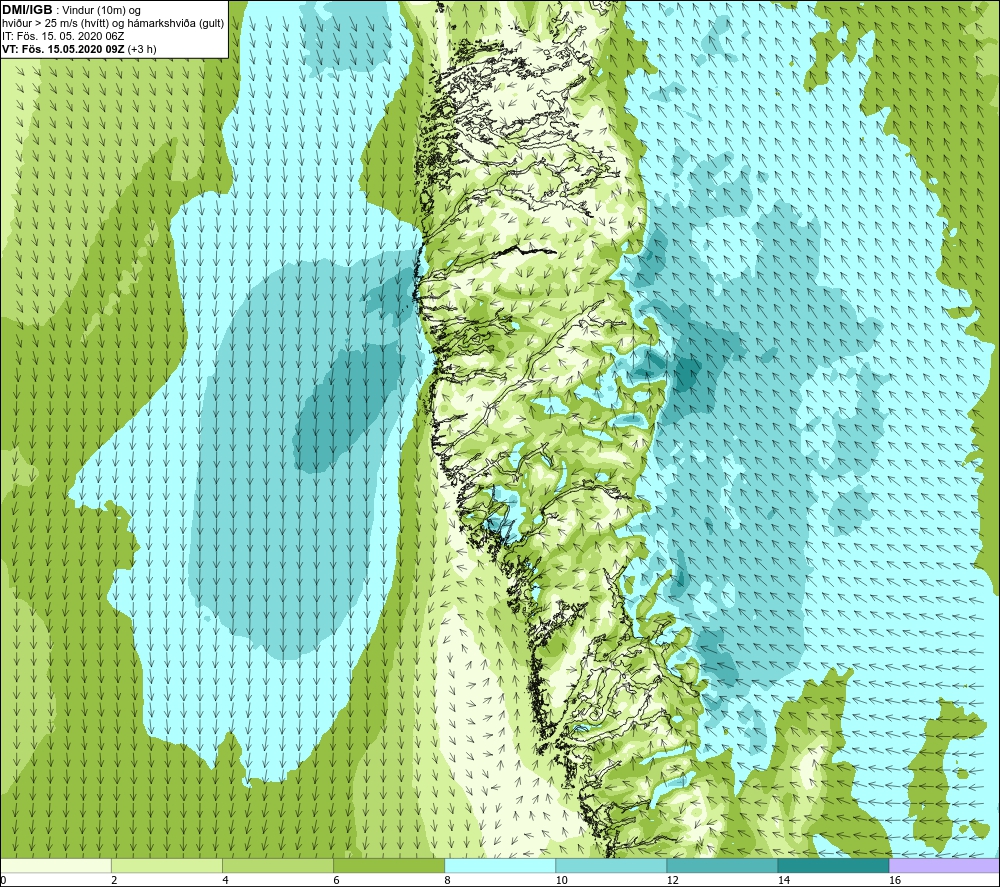Click the 'DMI/IGB : Vindur (10m) og' title line

pyautogui.click(x=71, y=10)
